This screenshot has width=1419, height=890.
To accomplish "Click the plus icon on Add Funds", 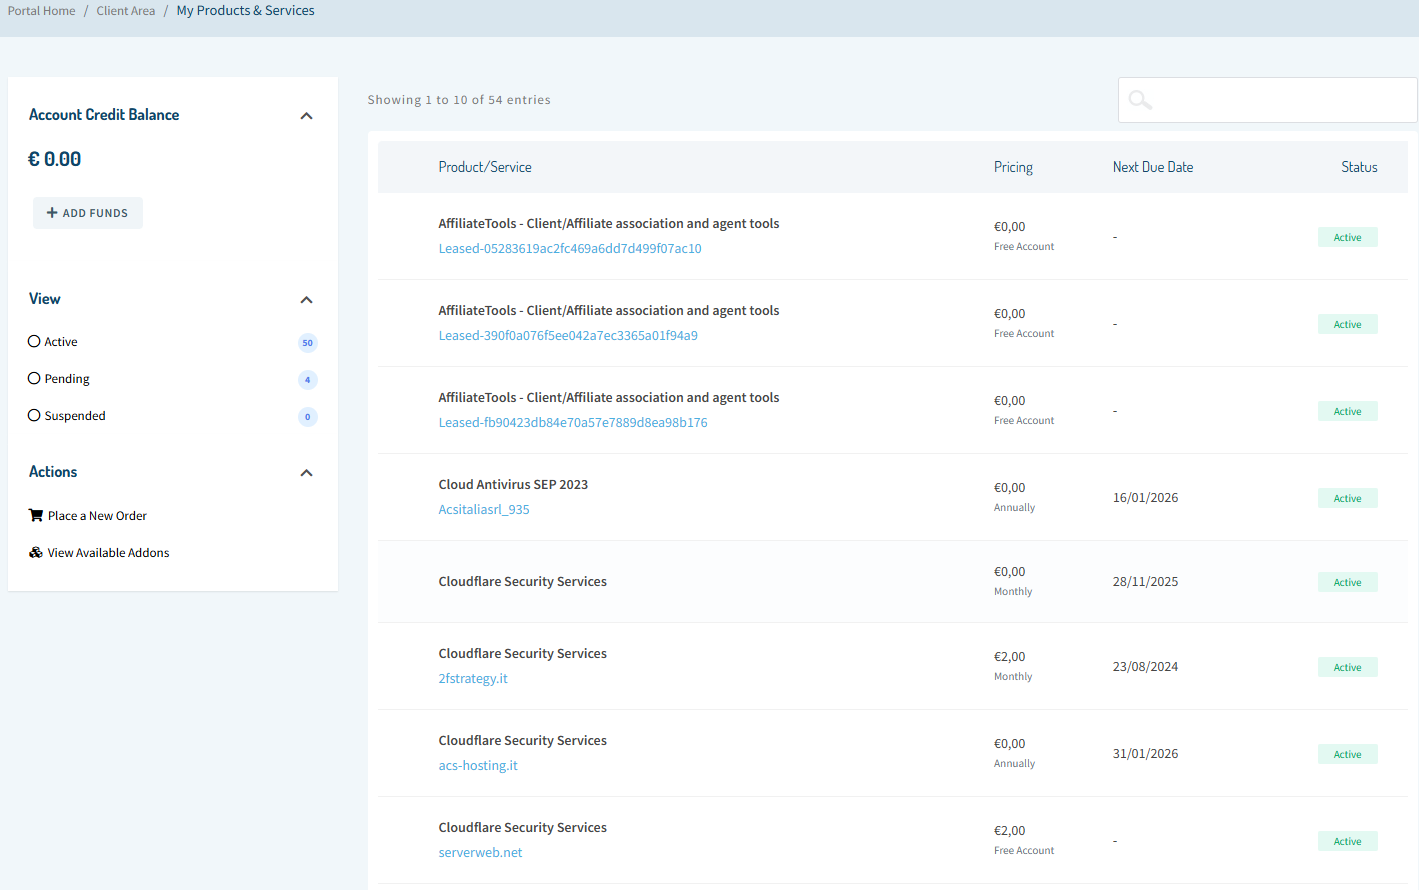I will point(52,213).
